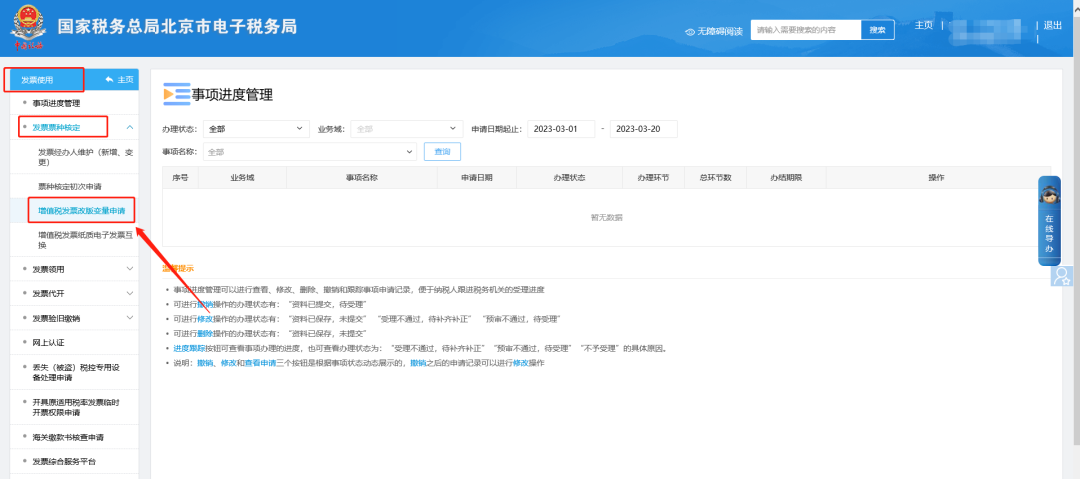
Task: Select 发票代开 menu item
Action: 48,294
